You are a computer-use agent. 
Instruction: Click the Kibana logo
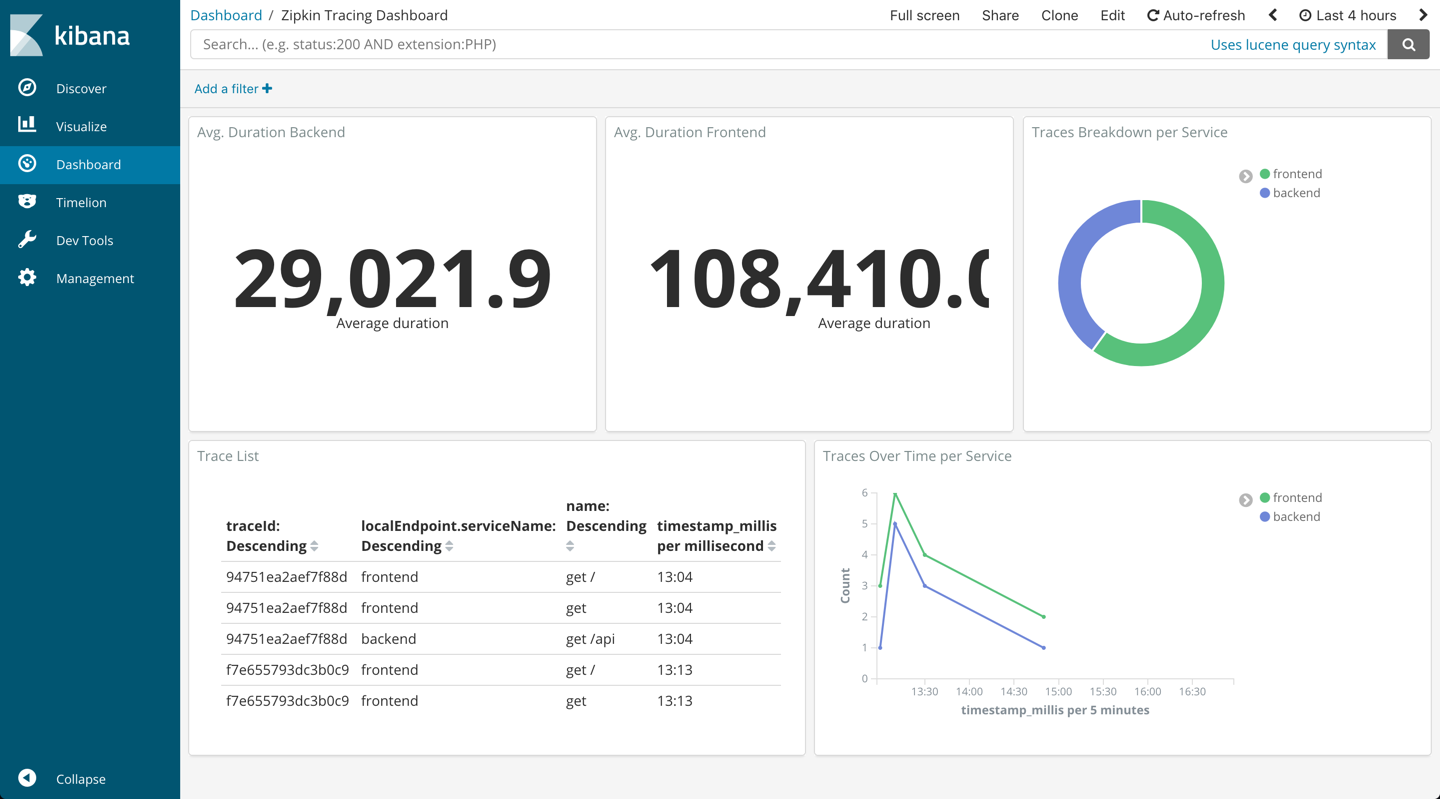[x=70, y=35]
